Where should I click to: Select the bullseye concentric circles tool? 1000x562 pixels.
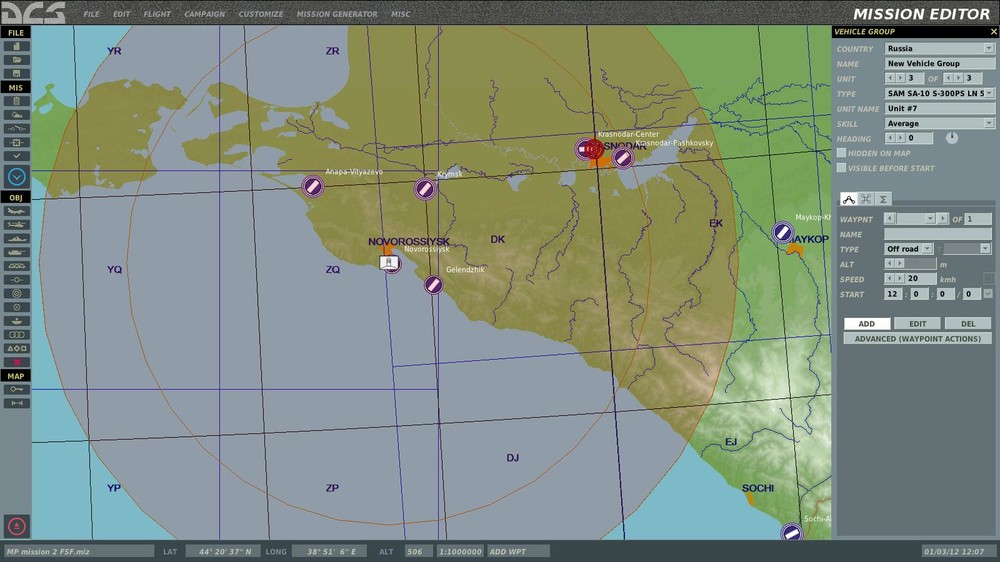pyautogui.click(x=17, y=293)
